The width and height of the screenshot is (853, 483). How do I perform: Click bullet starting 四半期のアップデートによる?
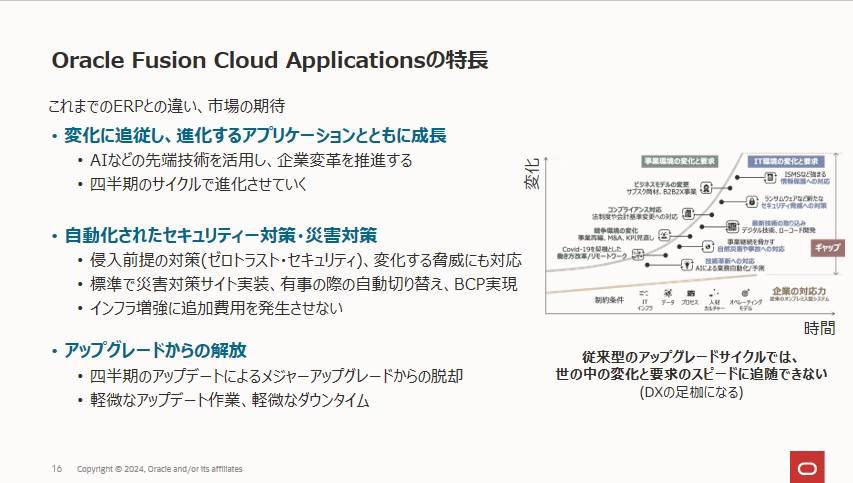click(x=276, y=376)
